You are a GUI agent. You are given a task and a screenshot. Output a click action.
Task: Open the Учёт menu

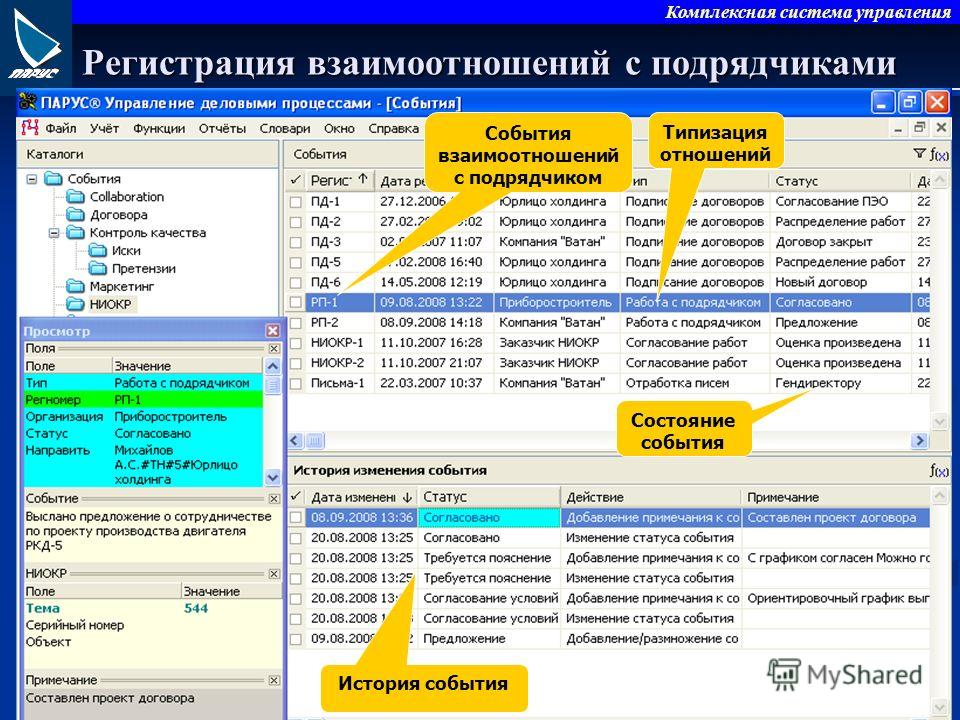click(x=104, y=129)
